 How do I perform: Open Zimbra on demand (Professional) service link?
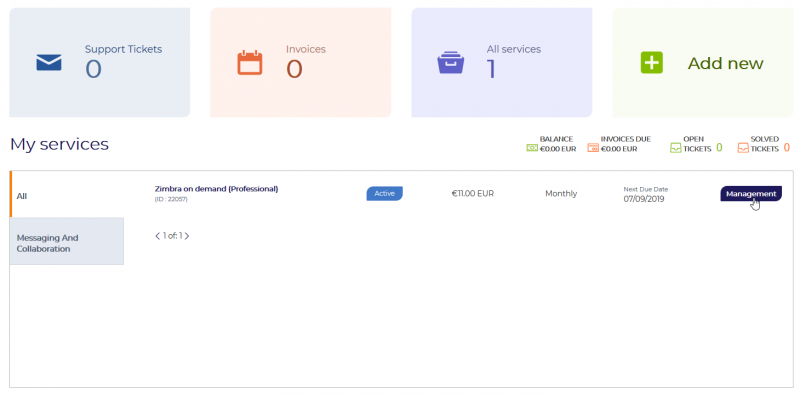(216, 189)
